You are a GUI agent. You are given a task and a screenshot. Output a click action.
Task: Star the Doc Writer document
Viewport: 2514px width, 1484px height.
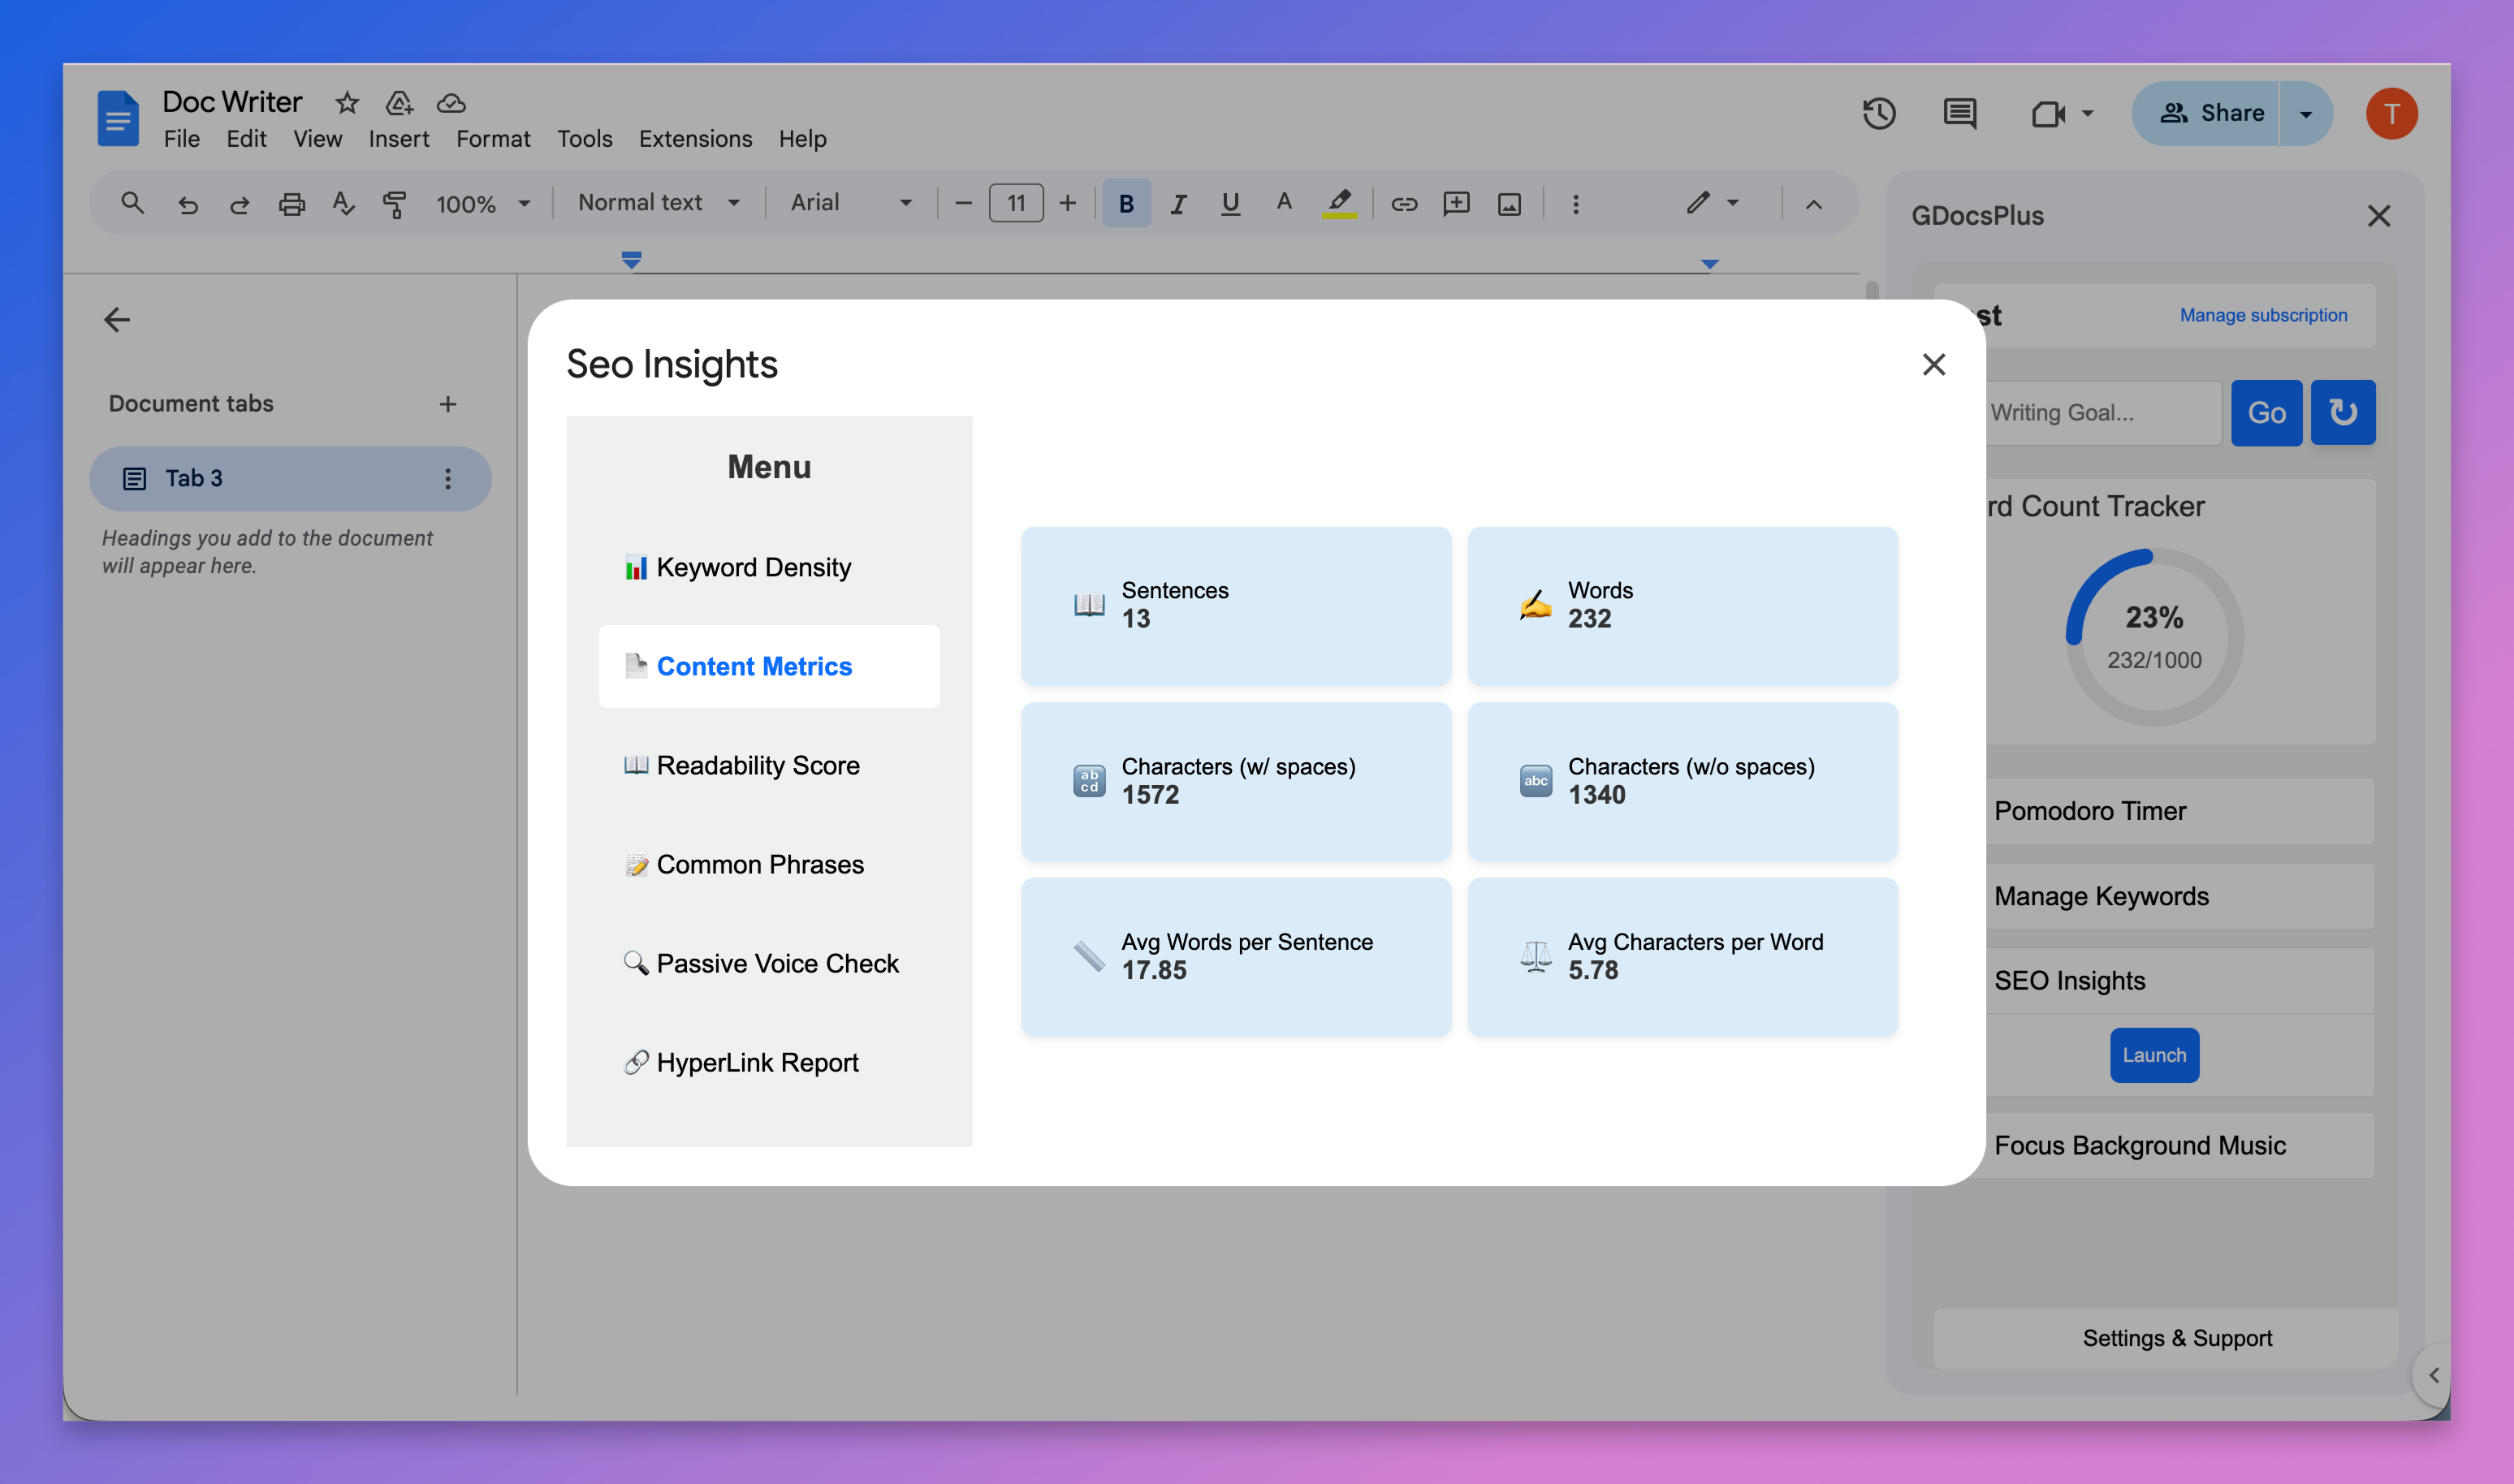point(347,102)
